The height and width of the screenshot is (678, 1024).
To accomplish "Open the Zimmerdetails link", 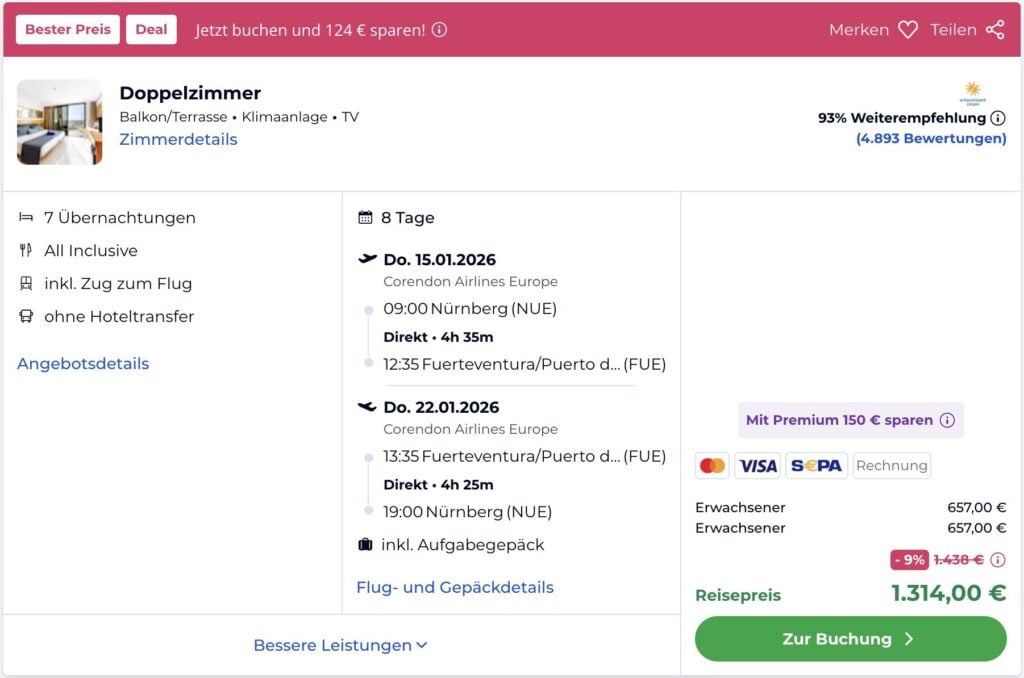I will point(178,139).
